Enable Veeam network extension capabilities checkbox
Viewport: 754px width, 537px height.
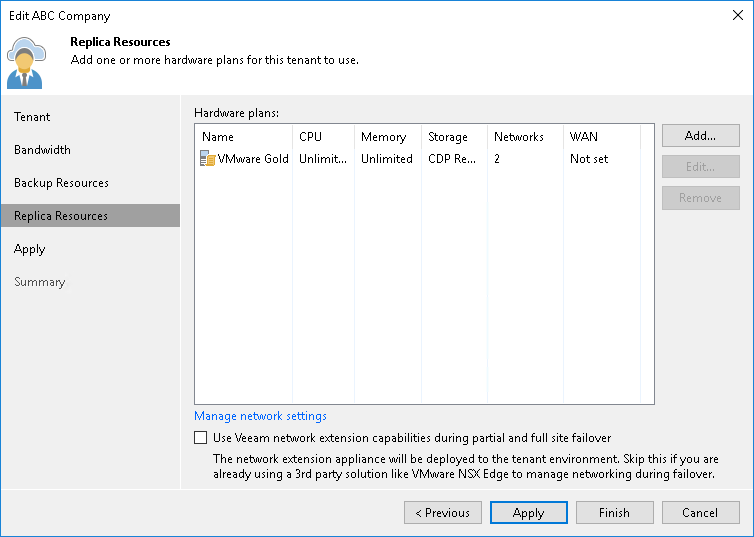coord(201,438)
